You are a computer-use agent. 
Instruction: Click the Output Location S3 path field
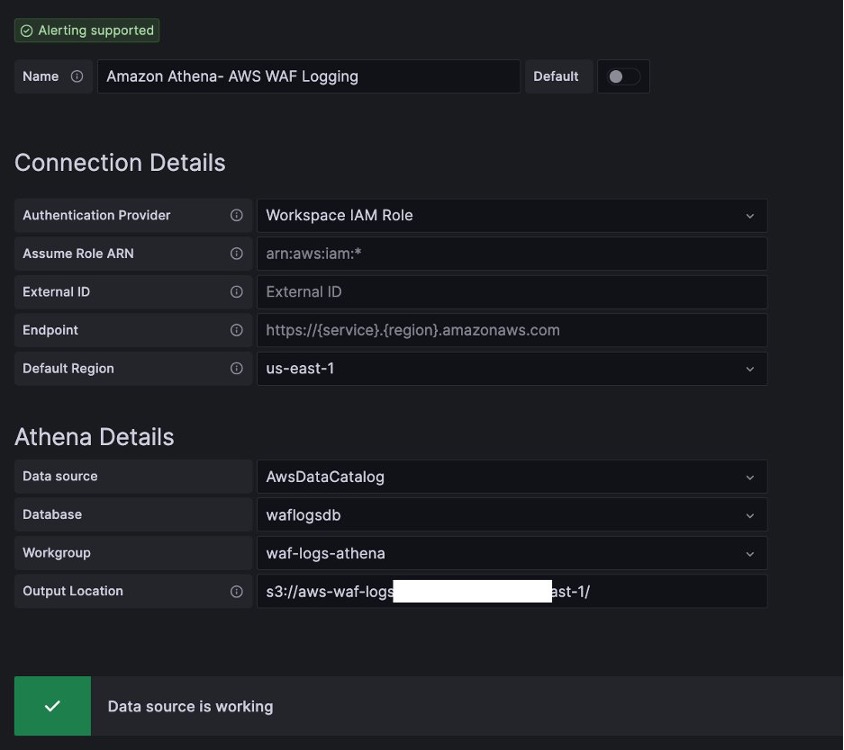point(512,591)
